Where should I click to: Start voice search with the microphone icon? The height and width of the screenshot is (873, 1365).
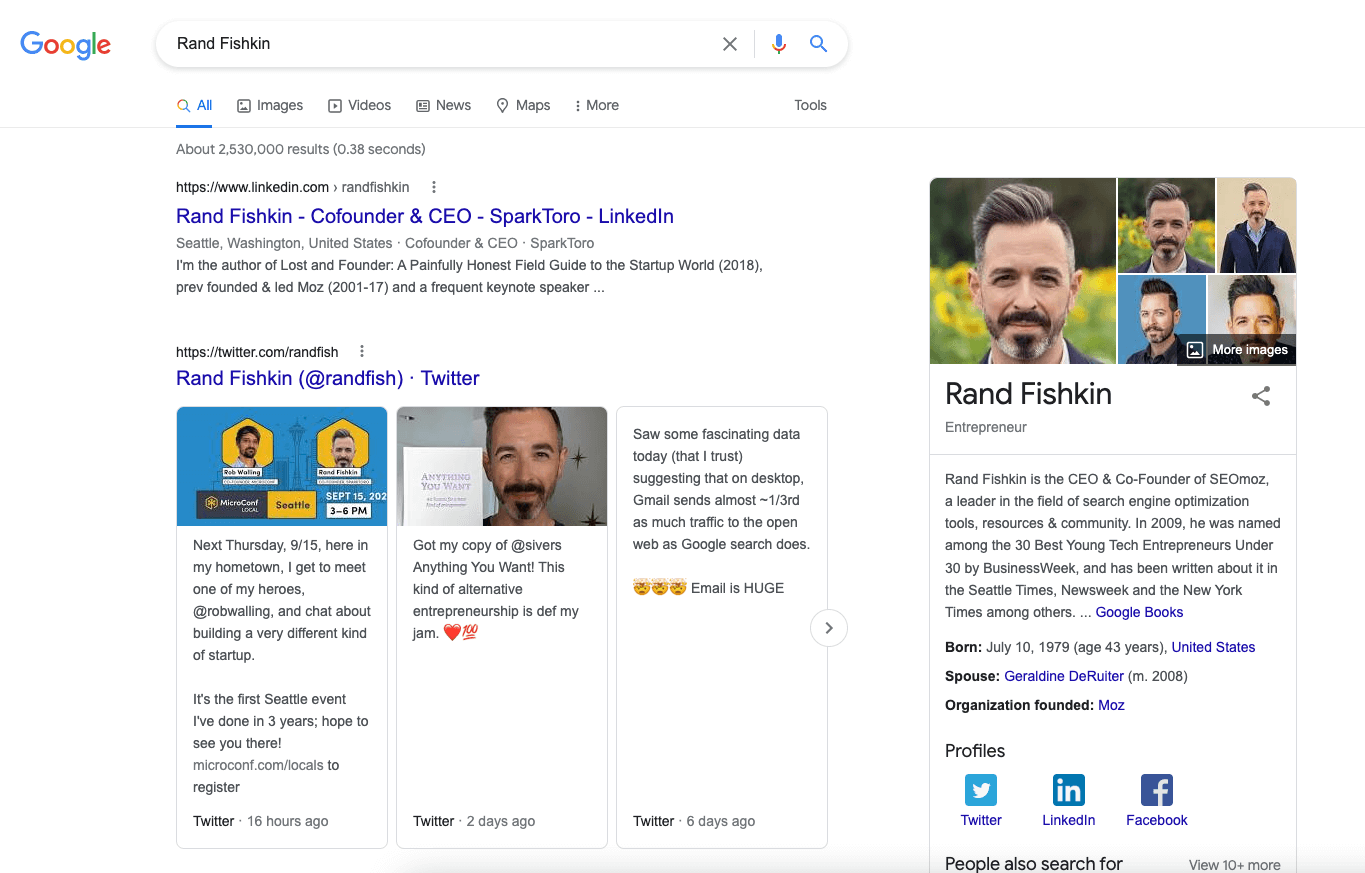point(779,44)
